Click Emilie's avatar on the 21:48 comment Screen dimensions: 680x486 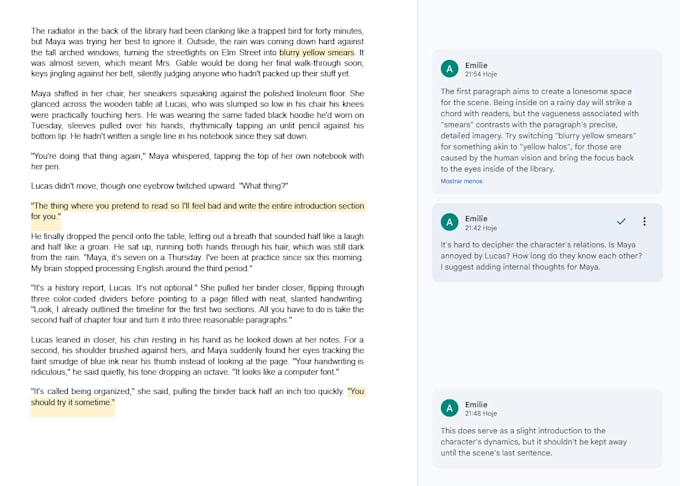pyautogui.click(x=449, y=408)
